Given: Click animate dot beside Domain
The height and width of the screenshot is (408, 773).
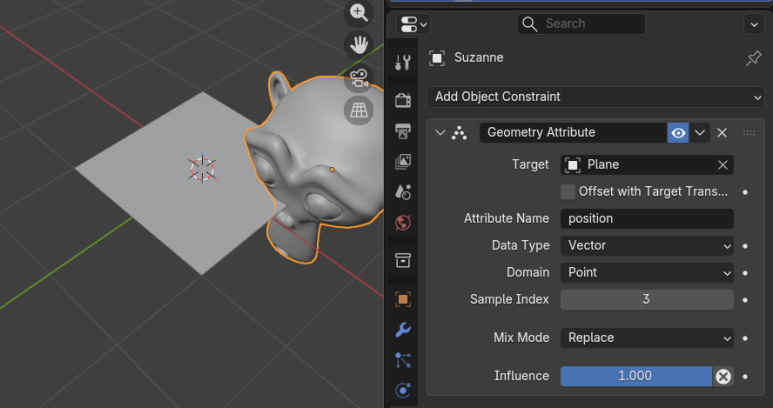Looking at the screenshot, I should (745, 273).
